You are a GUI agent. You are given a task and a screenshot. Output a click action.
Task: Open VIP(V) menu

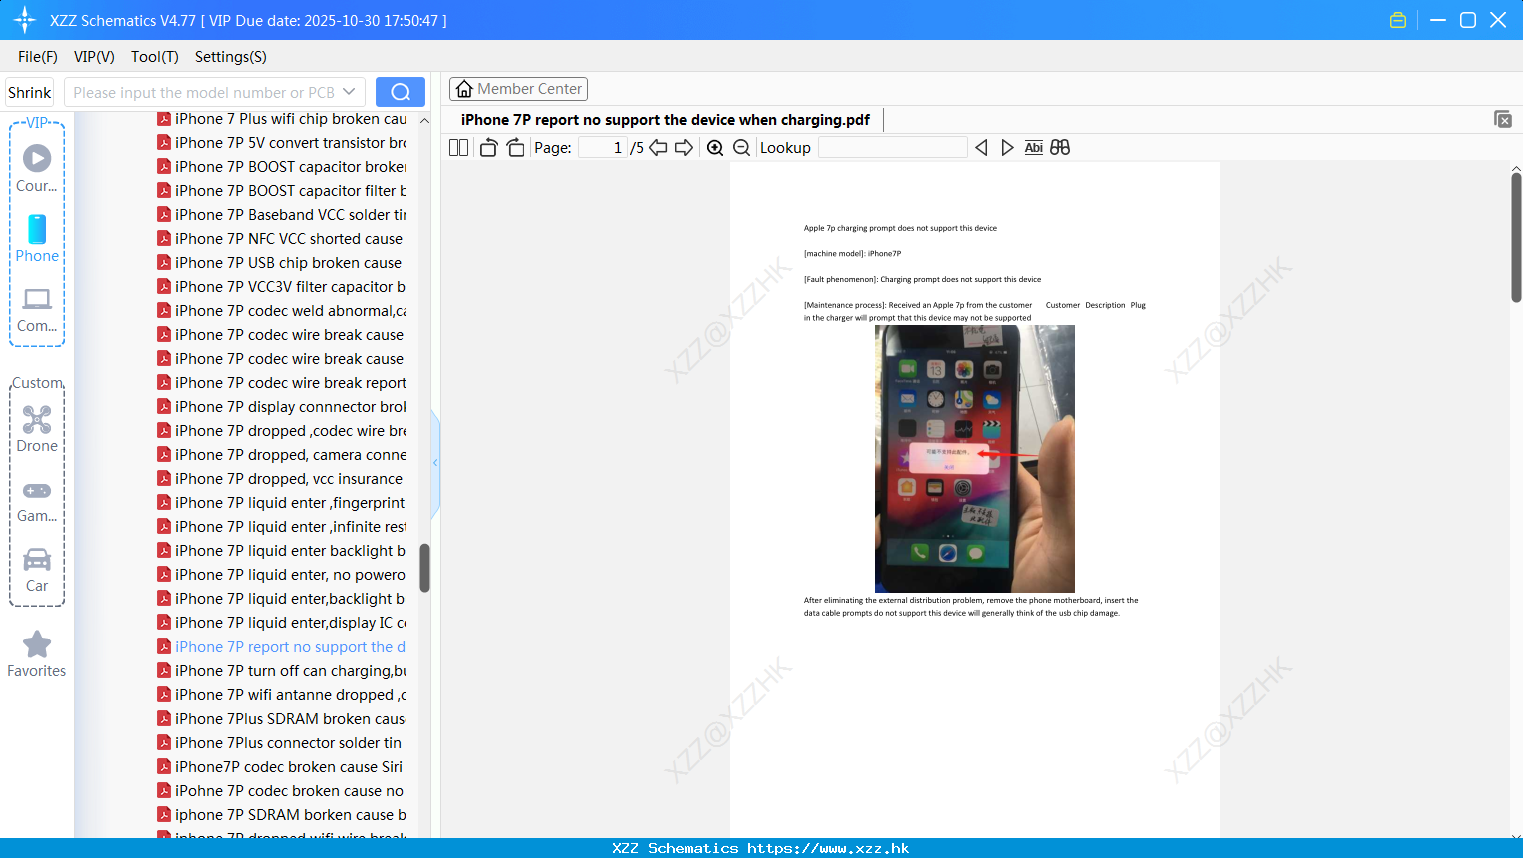pos(94,57)
